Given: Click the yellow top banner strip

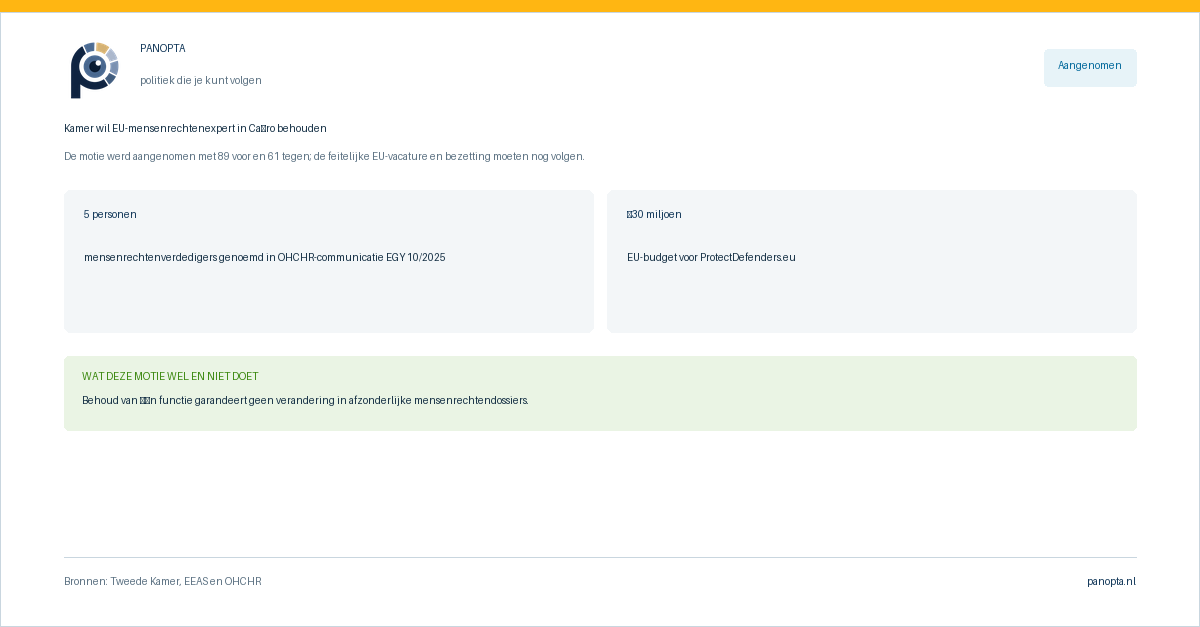Looking at the screenshot, I should (x=600, y=6).
